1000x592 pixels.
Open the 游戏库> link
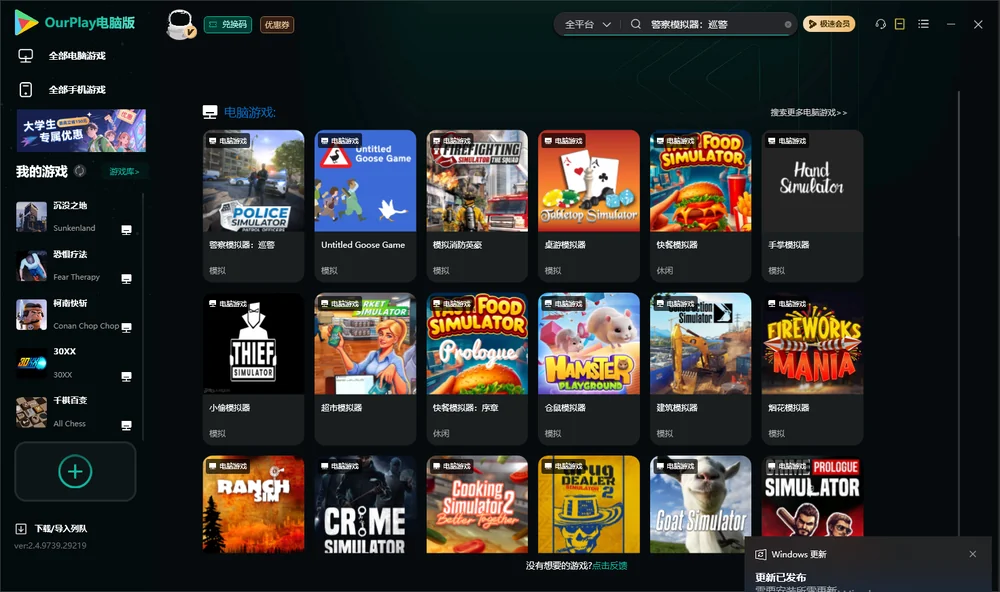point(124,172)
